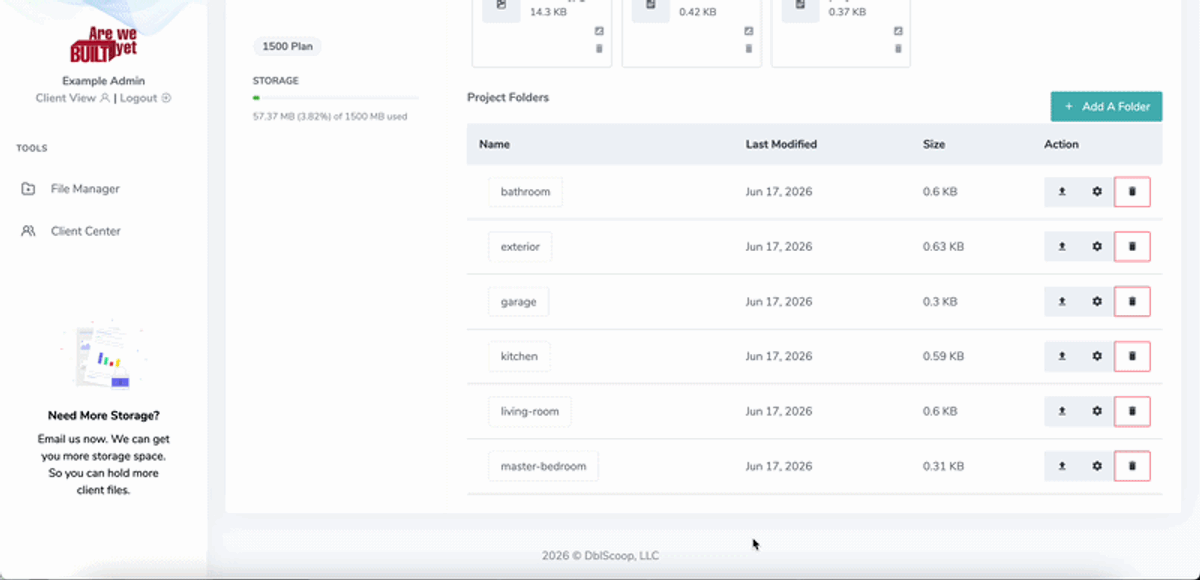
Task: Open File Manager from the sidebar
Action: (70, 189)
